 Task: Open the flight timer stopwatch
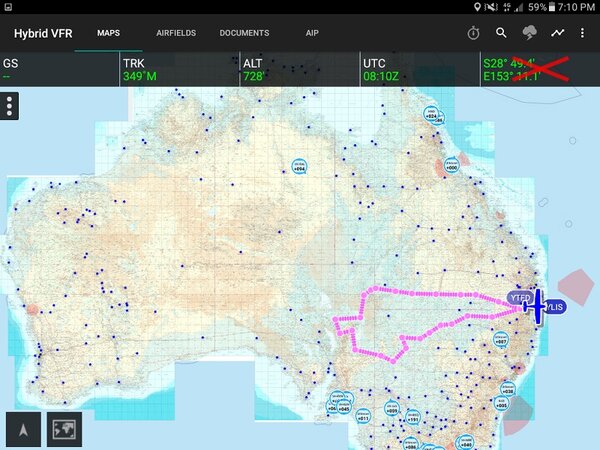click(x=473, y=33)
